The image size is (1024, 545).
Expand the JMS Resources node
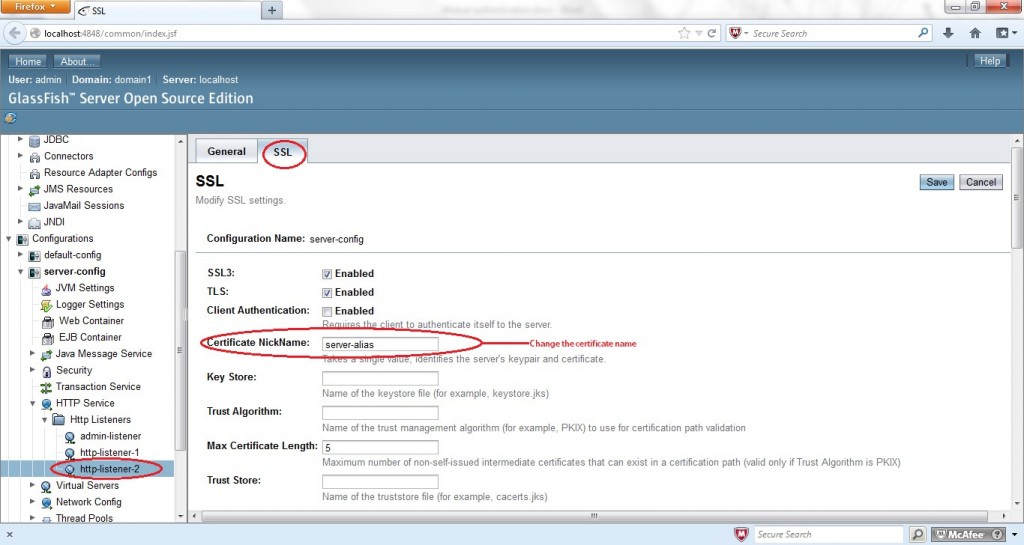(20, 188)
